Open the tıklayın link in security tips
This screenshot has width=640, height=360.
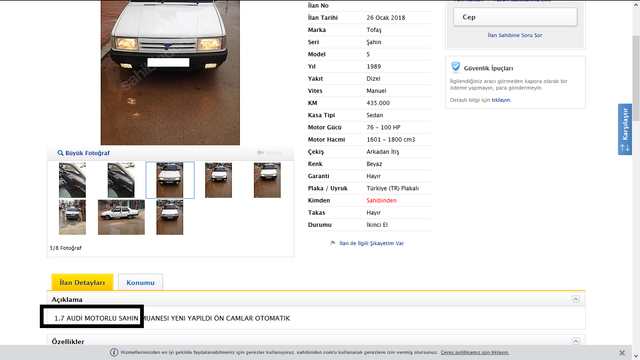coord(501,100)
